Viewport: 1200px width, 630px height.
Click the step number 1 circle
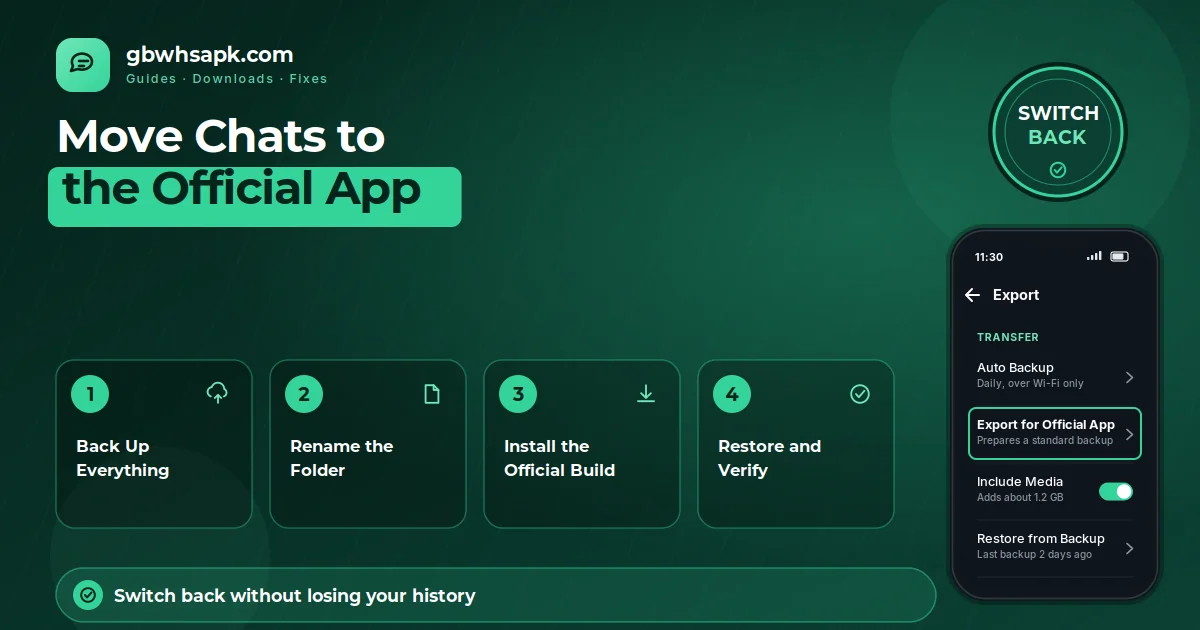coord(90,394)
